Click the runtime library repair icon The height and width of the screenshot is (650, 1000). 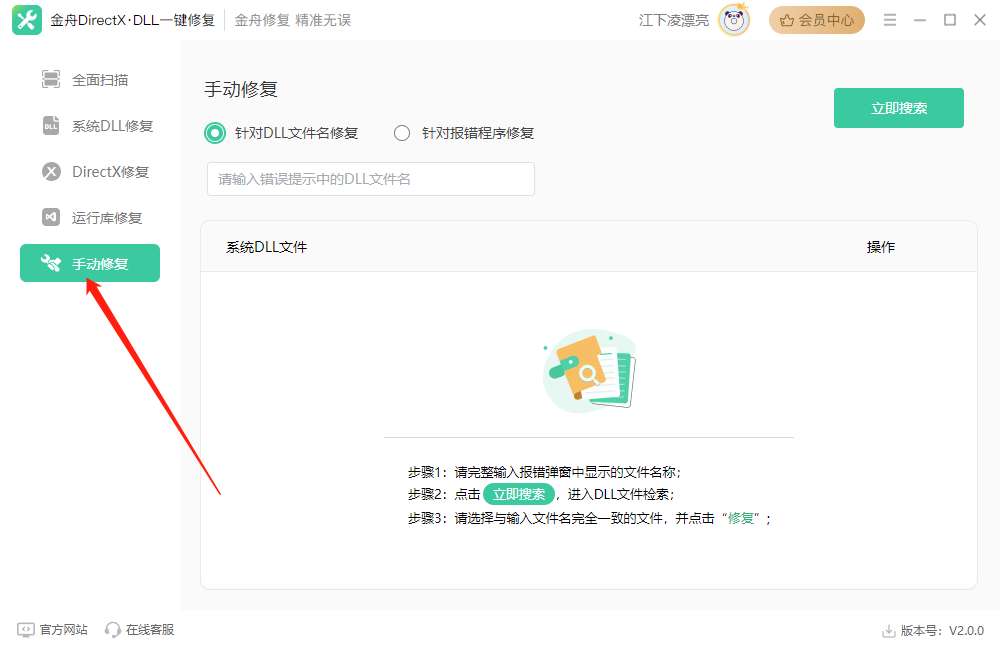tap(51, 218)
